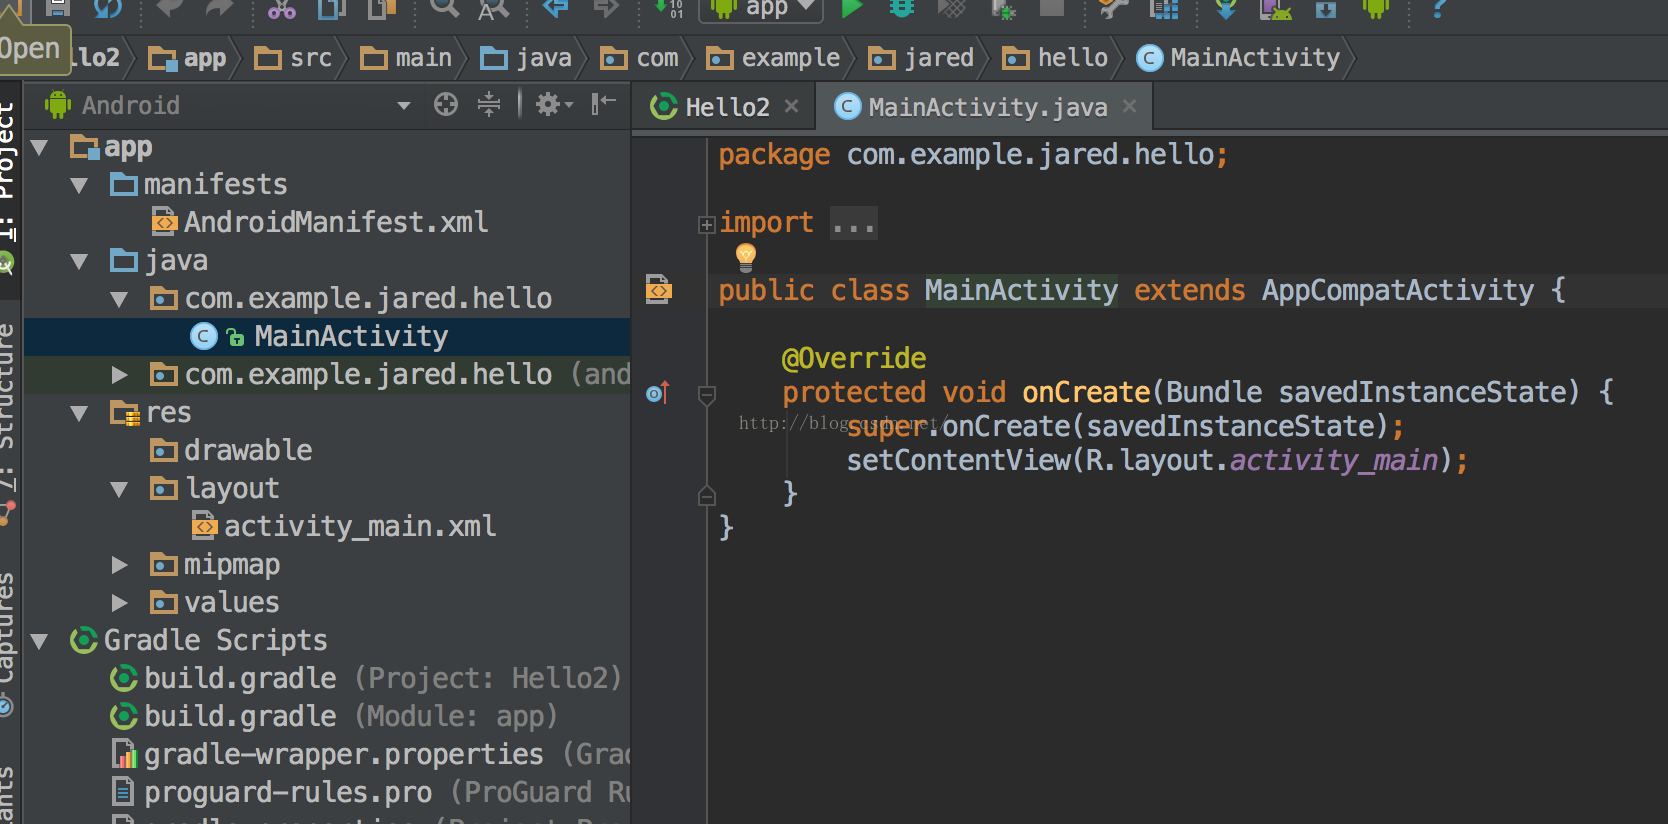
Task: Collapse the first com.example.jared.hello package
Action: (119, 300)
